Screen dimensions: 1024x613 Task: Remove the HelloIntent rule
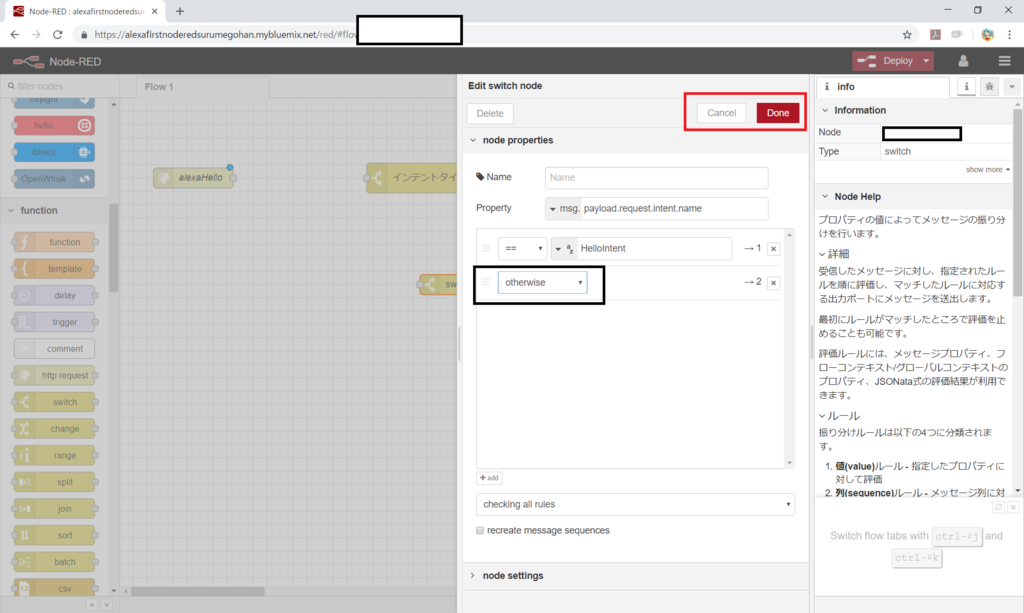click(x=773, y=249)
